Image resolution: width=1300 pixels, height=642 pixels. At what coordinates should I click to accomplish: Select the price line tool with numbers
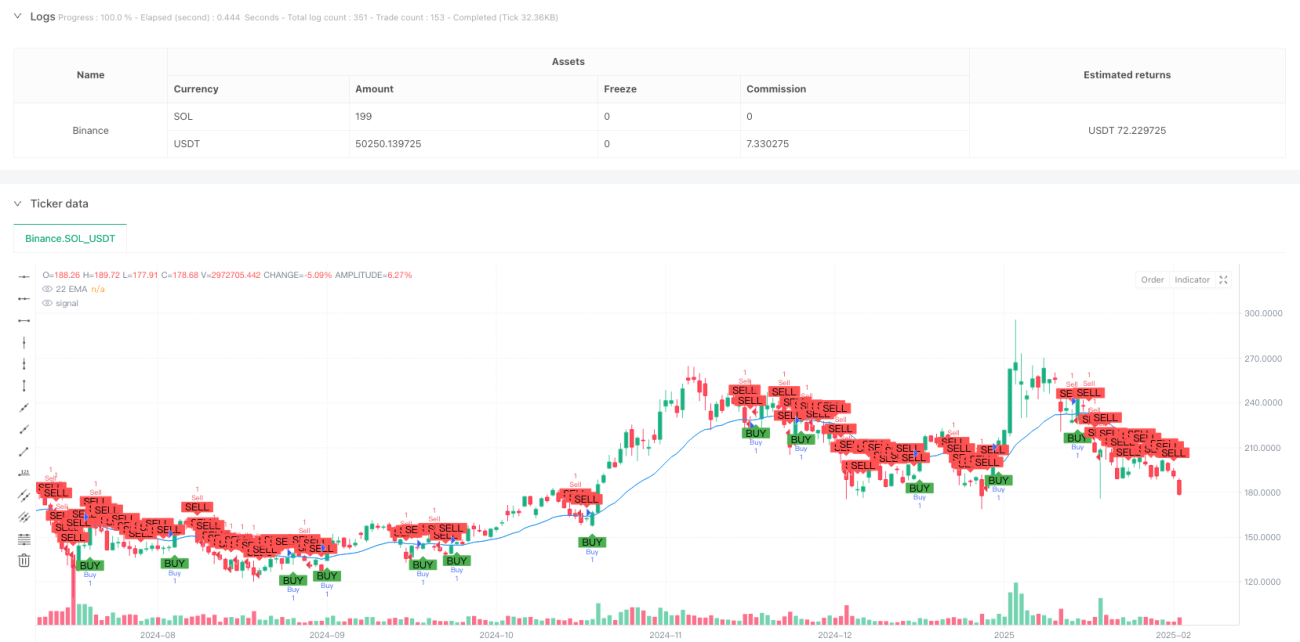(x=24, y=473)
